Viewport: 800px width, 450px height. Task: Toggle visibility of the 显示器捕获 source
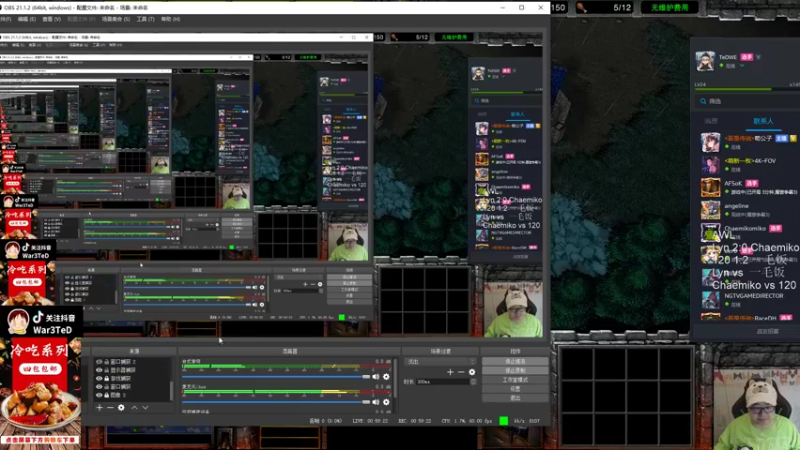coord(99,370)
